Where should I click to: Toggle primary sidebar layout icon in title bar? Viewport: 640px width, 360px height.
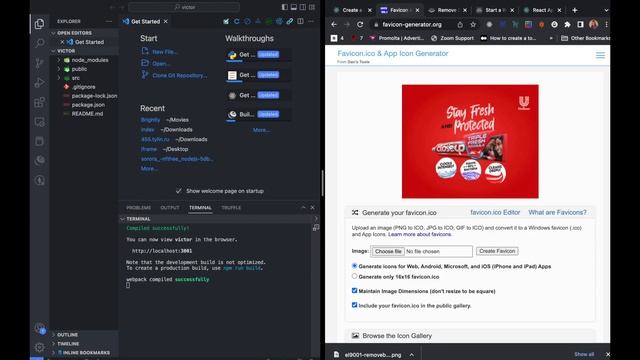(285, 7)
